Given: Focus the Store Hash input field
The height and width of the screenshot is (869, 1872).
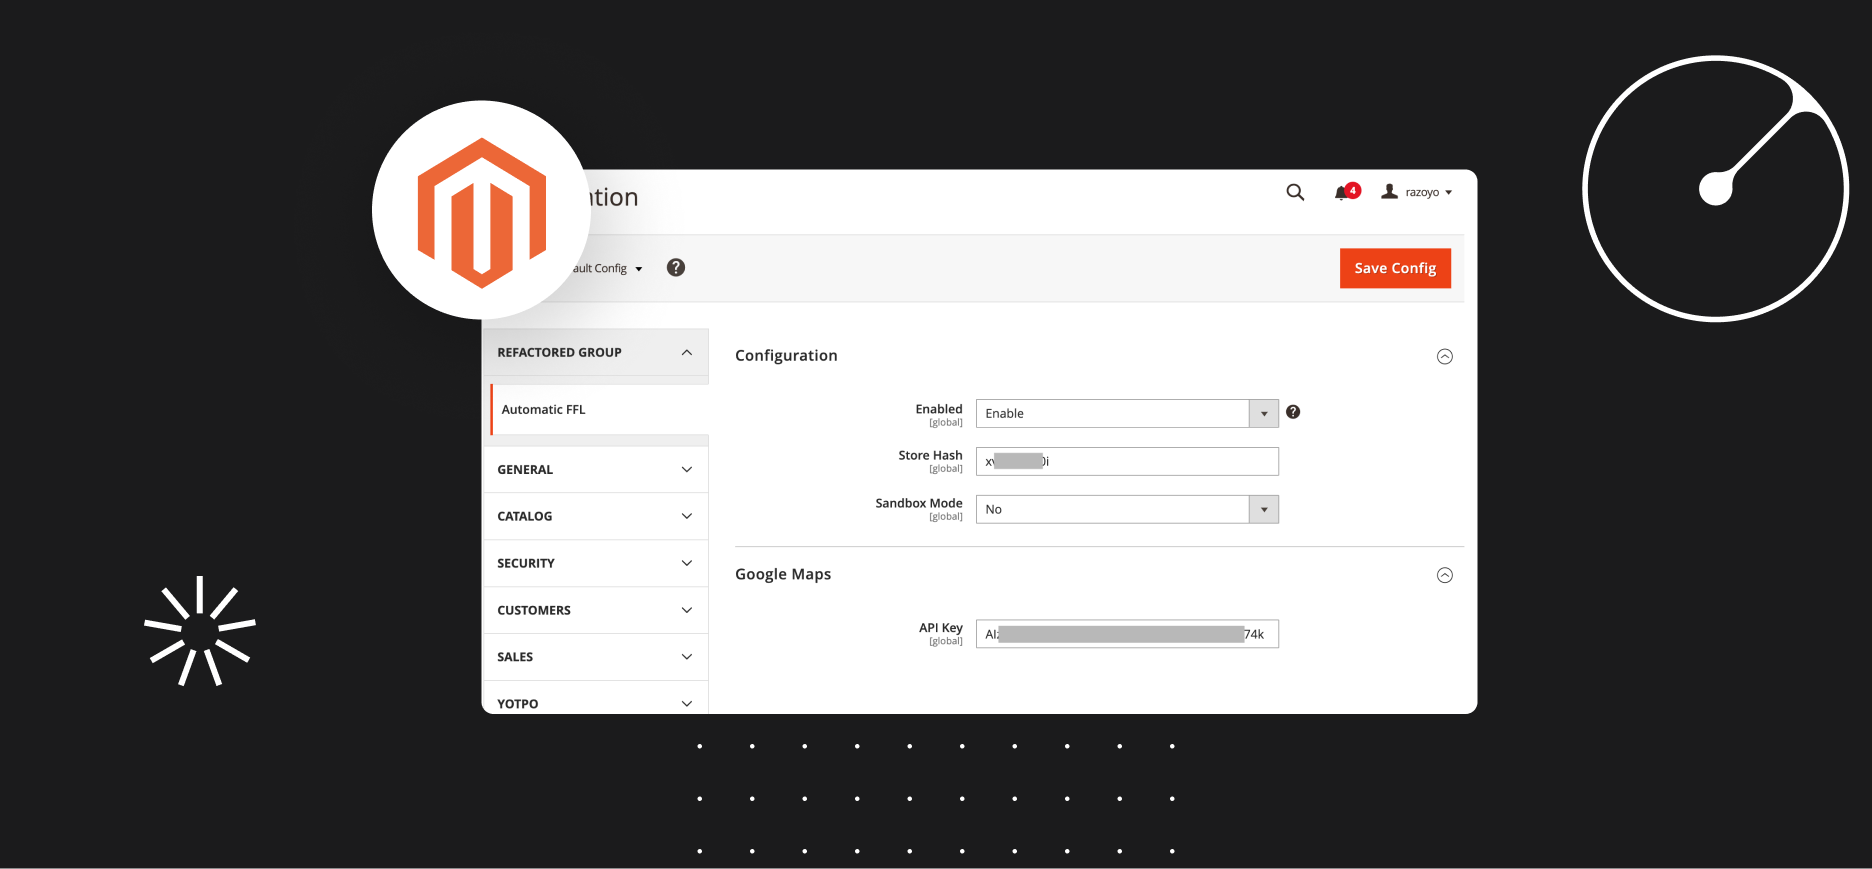Looking at the screenshot, I should [1127, 461].
